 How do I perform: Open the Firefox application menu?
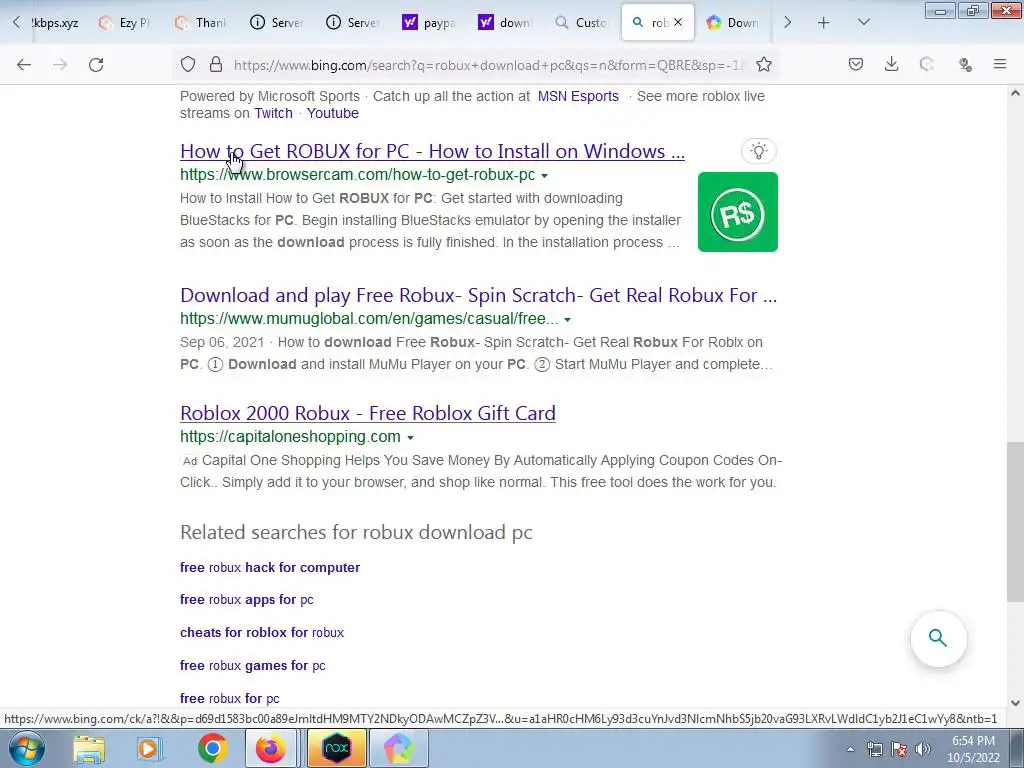click(x=1000, y=64)
